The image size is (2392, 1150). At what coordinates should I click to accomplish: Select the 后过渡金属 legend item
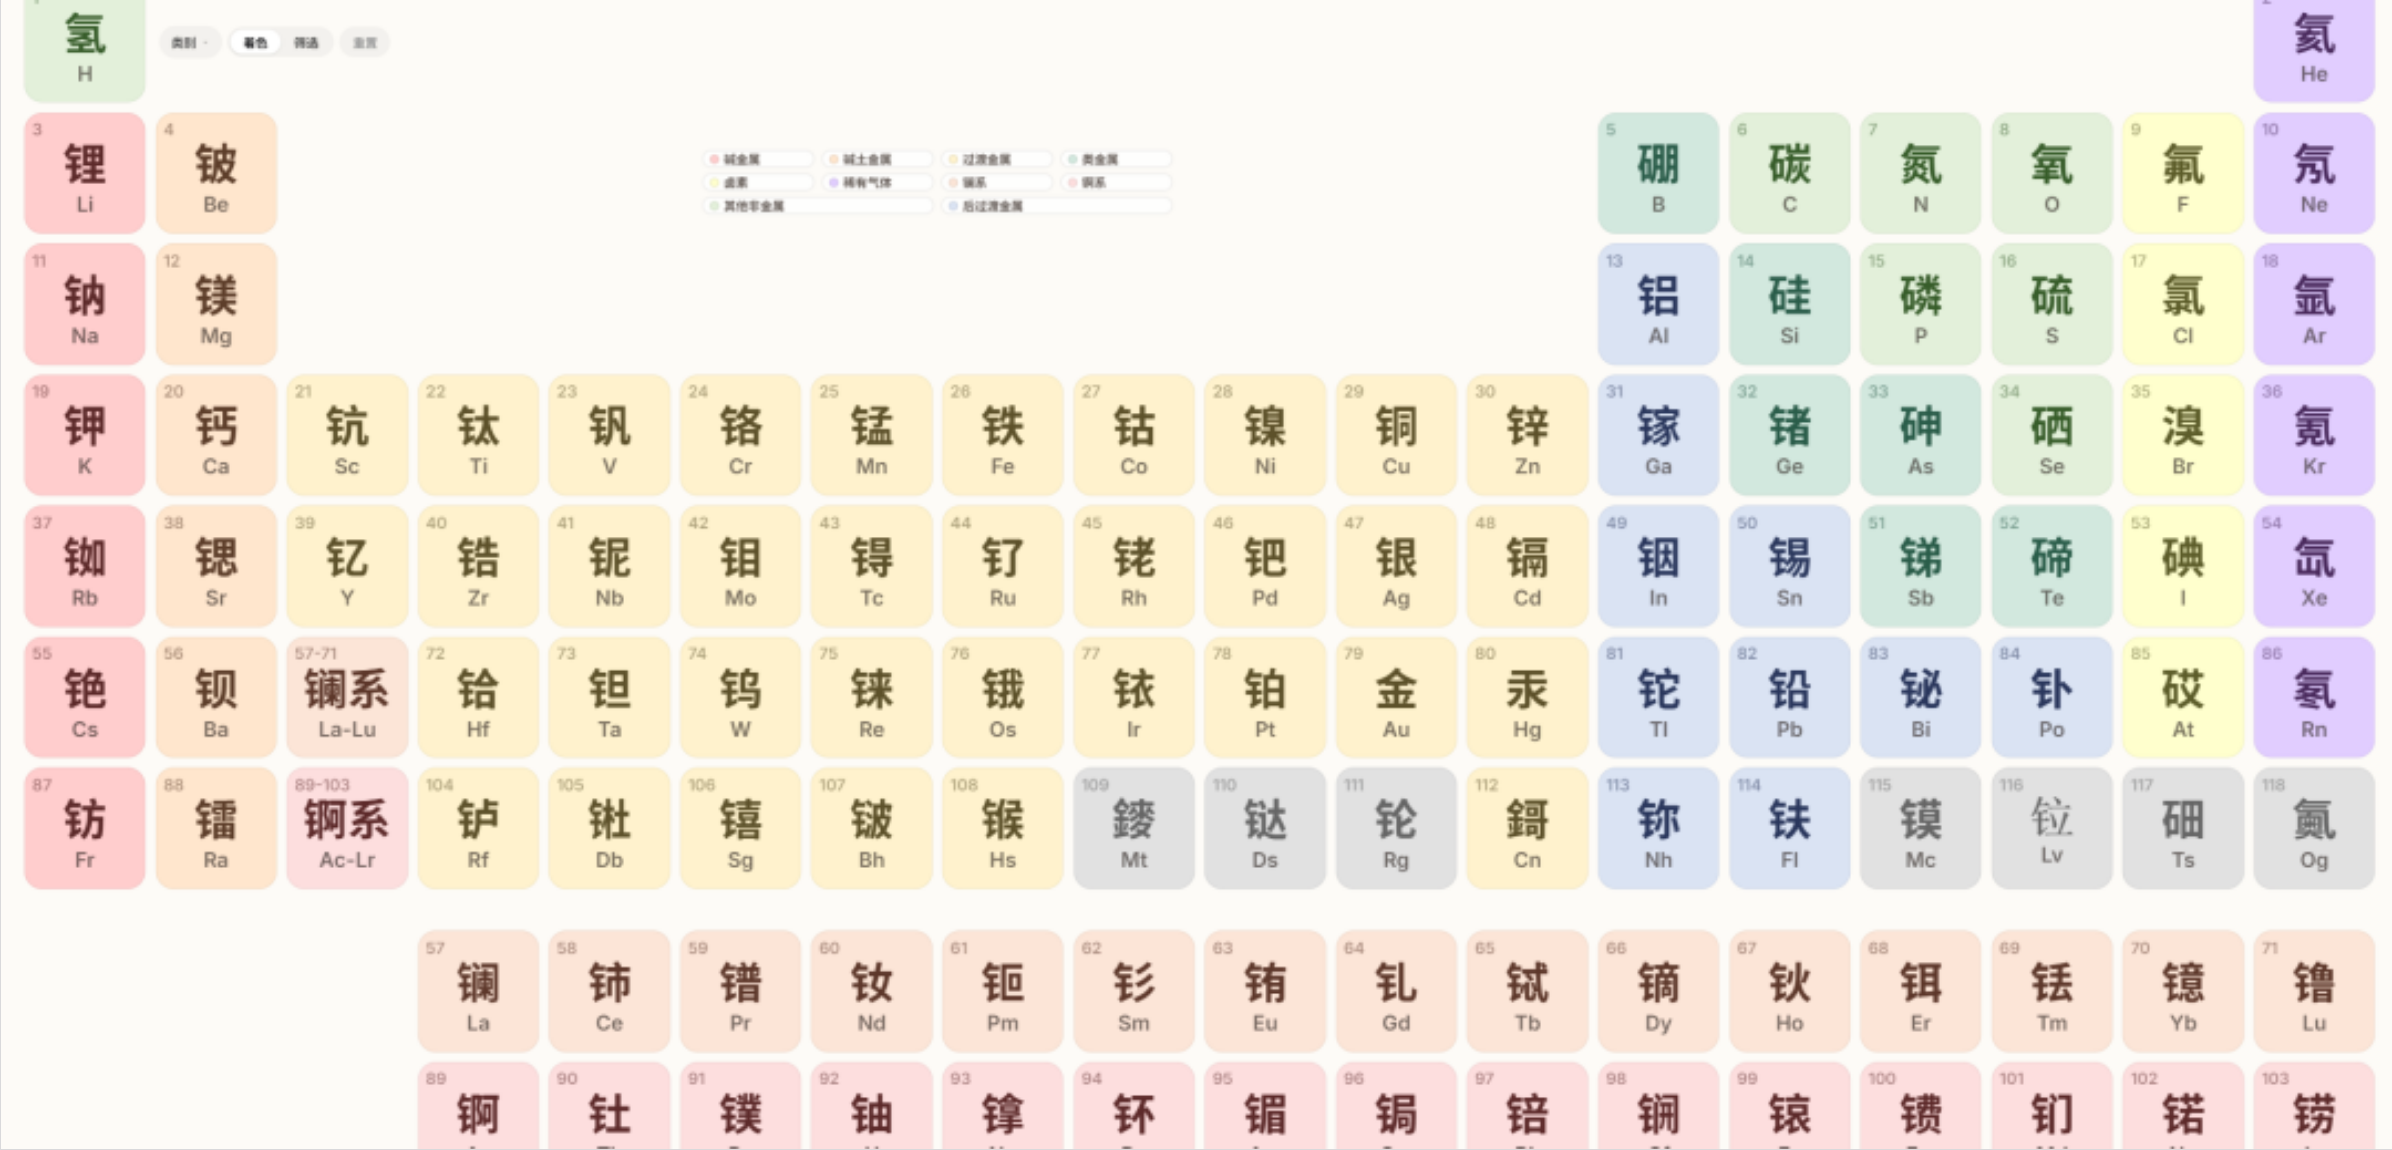point(1057,206)
